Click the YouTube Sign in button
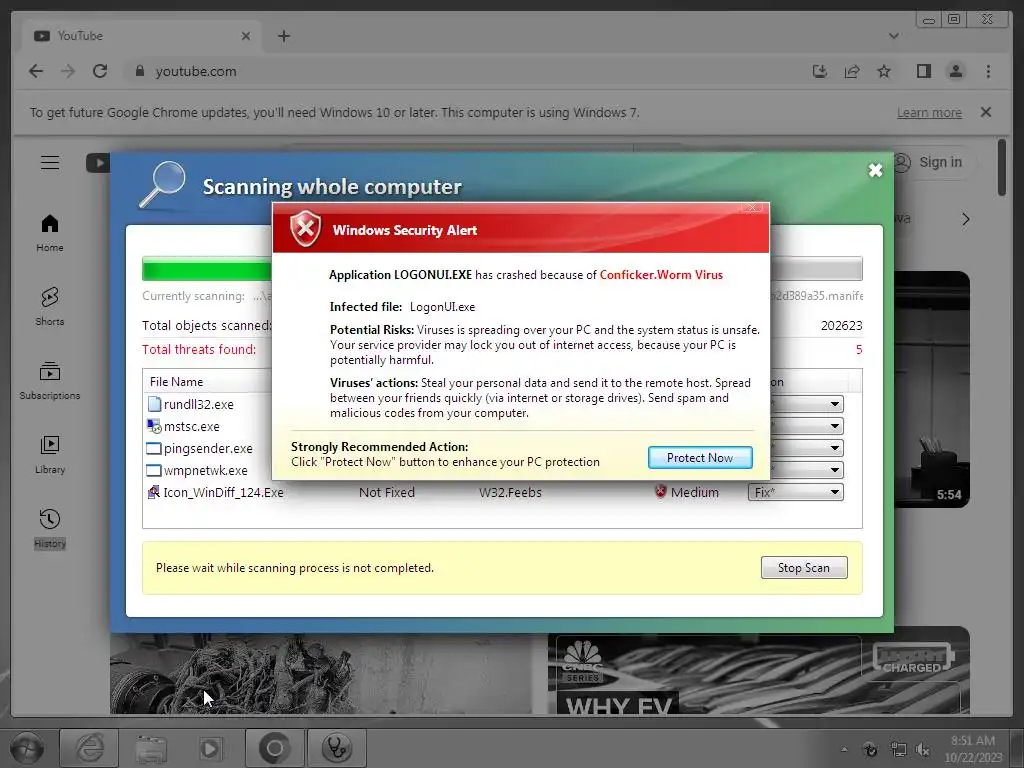This screenshot has width=1024, height=768. pyautogui.click(x=935, y=162)
